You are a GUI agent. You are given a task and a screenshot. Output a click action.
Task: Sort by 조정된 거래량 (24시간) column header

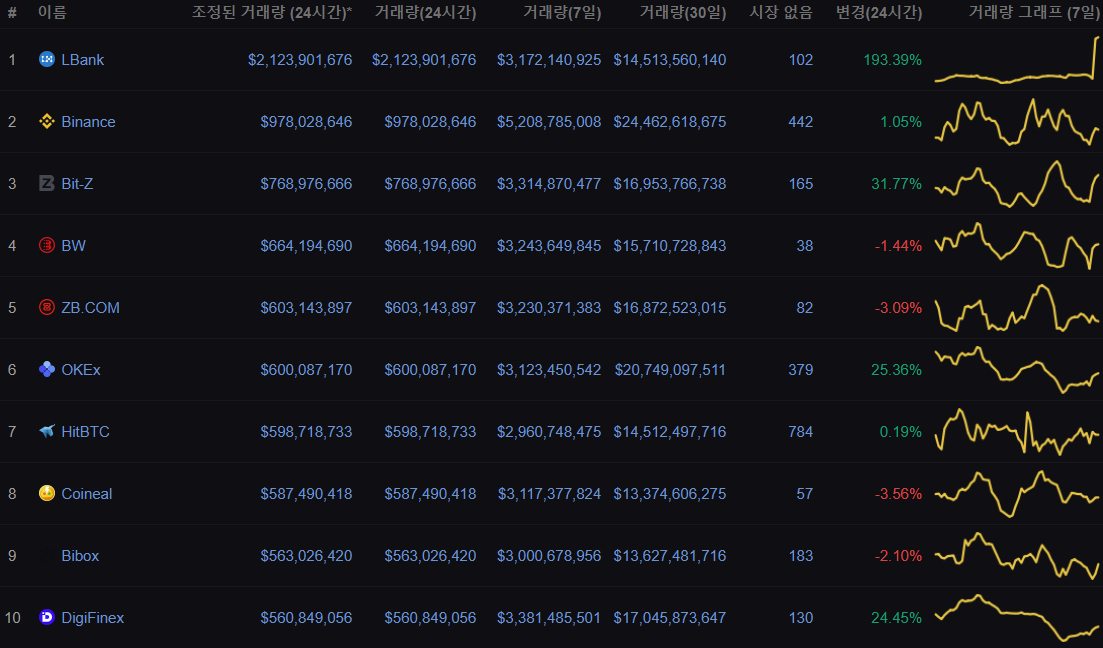click(x=272, y=13)
